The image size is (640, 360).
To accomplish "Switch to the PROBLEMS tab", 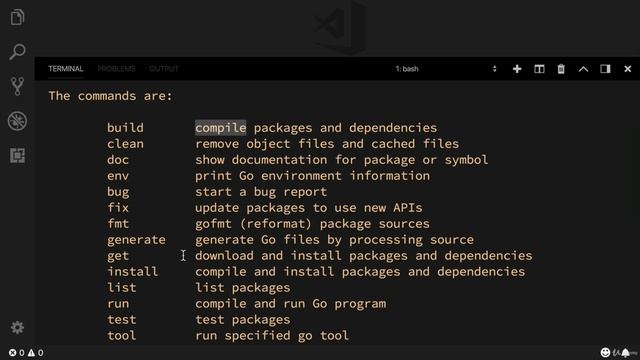I will click(x=116, y=69).
